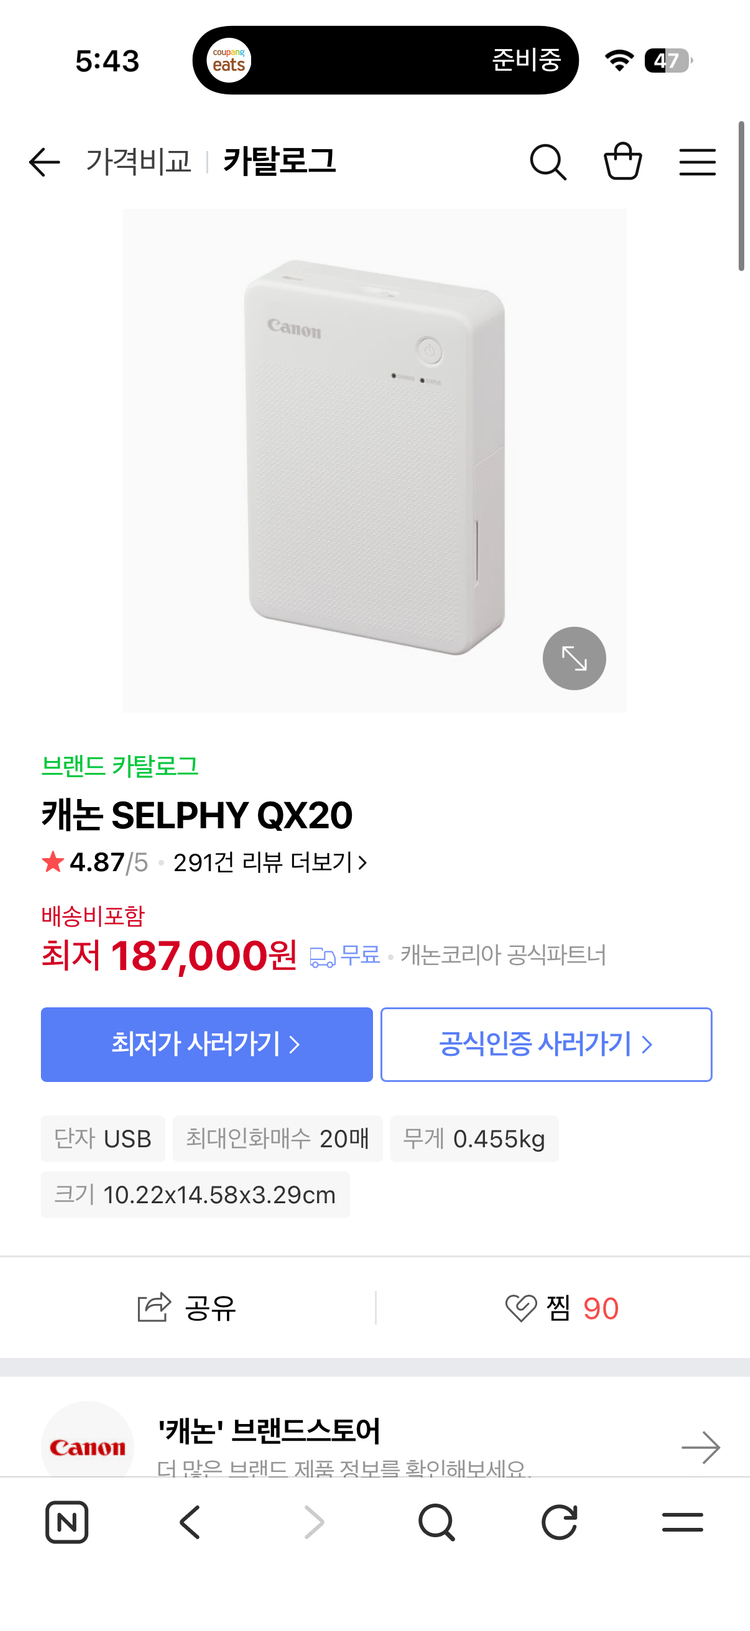Viewport: 750px width, 1631px height.
Task: Toggle the 찜 heart wishlist
Action: [521, 1308]
